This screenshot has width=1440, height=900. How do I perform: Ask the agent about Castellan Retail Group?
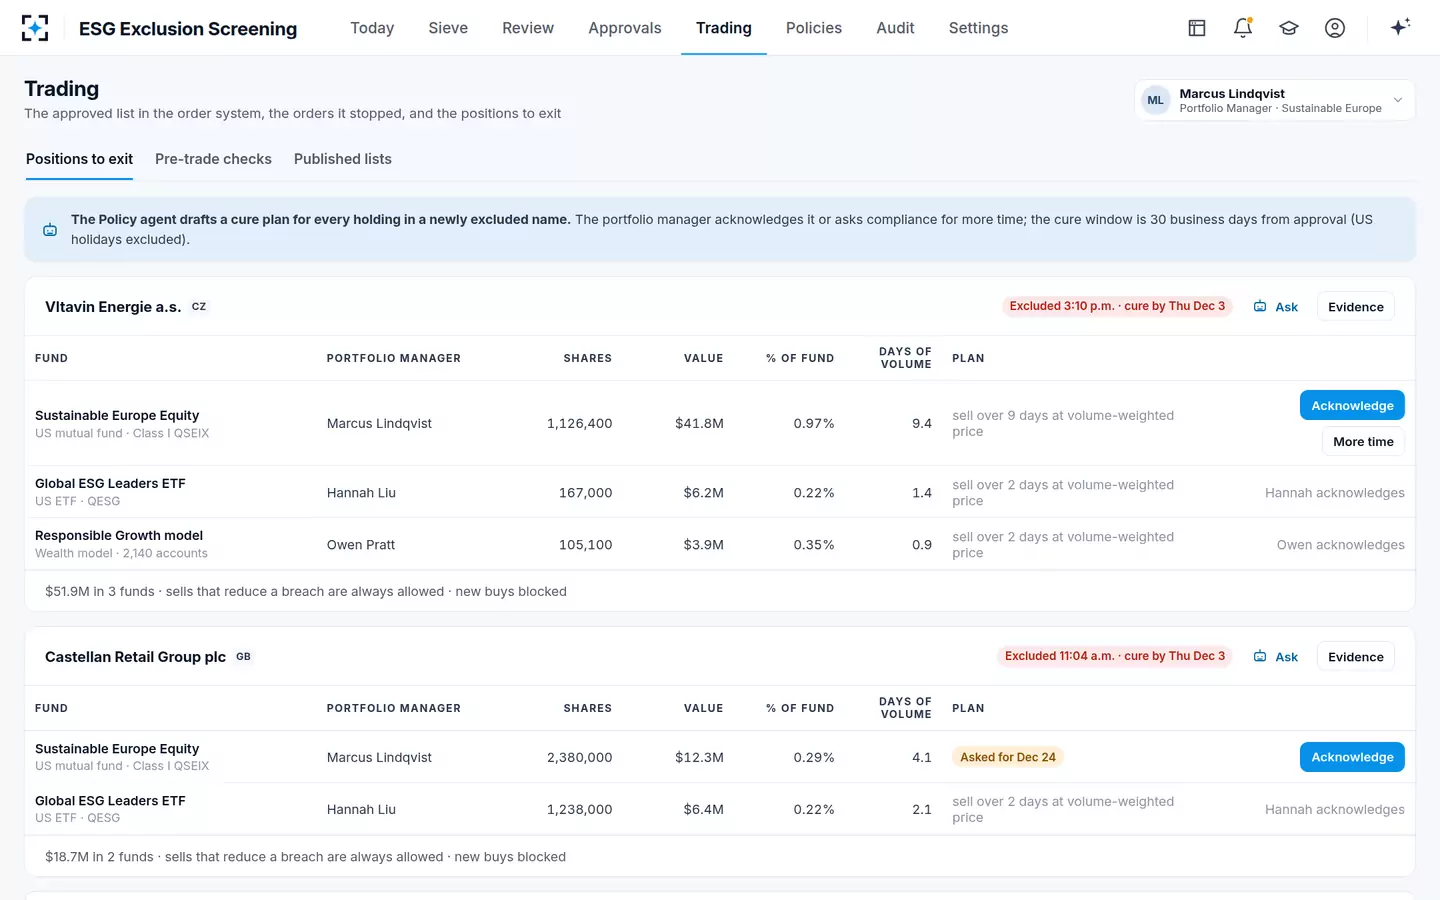point(1276,657)
